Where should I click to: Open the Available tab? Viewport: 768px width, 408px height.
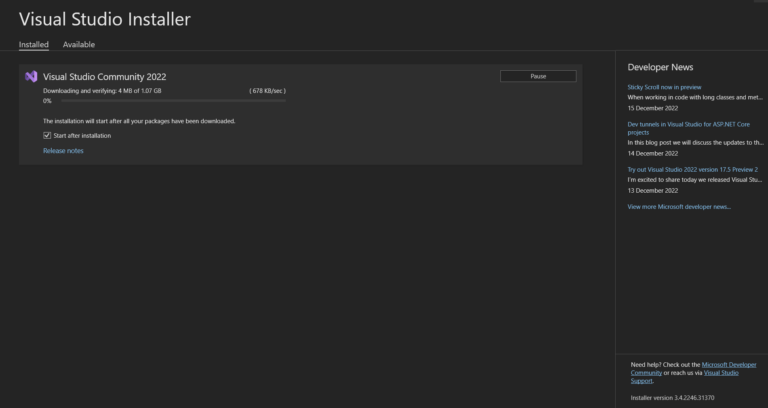79,45
